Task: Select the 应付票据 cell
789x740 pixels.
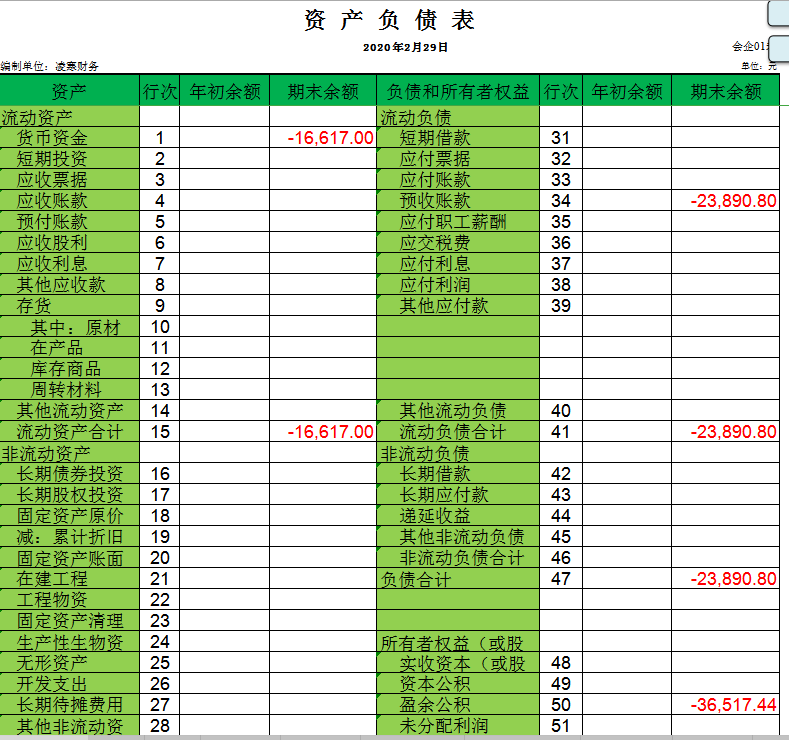Action: [x=458, y=158]
